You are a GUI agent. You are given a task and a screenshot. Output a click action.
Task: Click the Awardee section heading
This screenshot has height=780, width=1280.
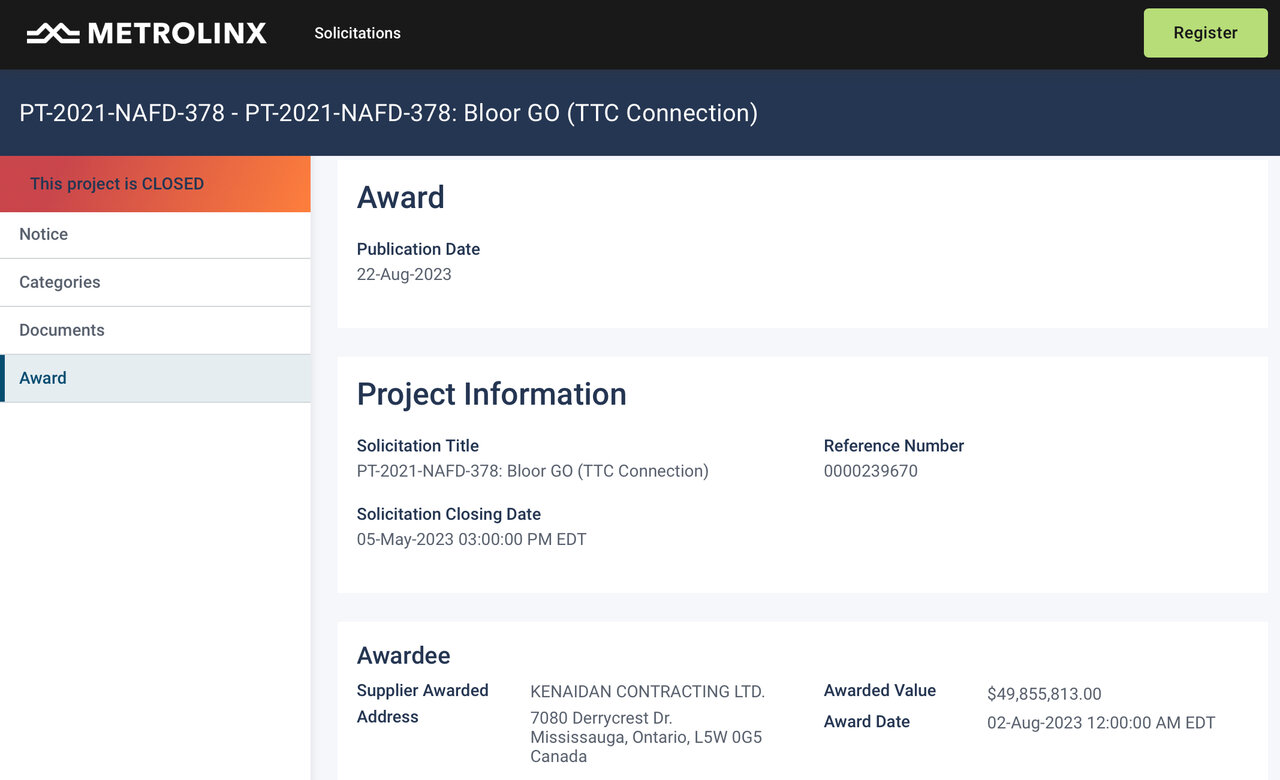pyautogui.click(x=403, y=656)
